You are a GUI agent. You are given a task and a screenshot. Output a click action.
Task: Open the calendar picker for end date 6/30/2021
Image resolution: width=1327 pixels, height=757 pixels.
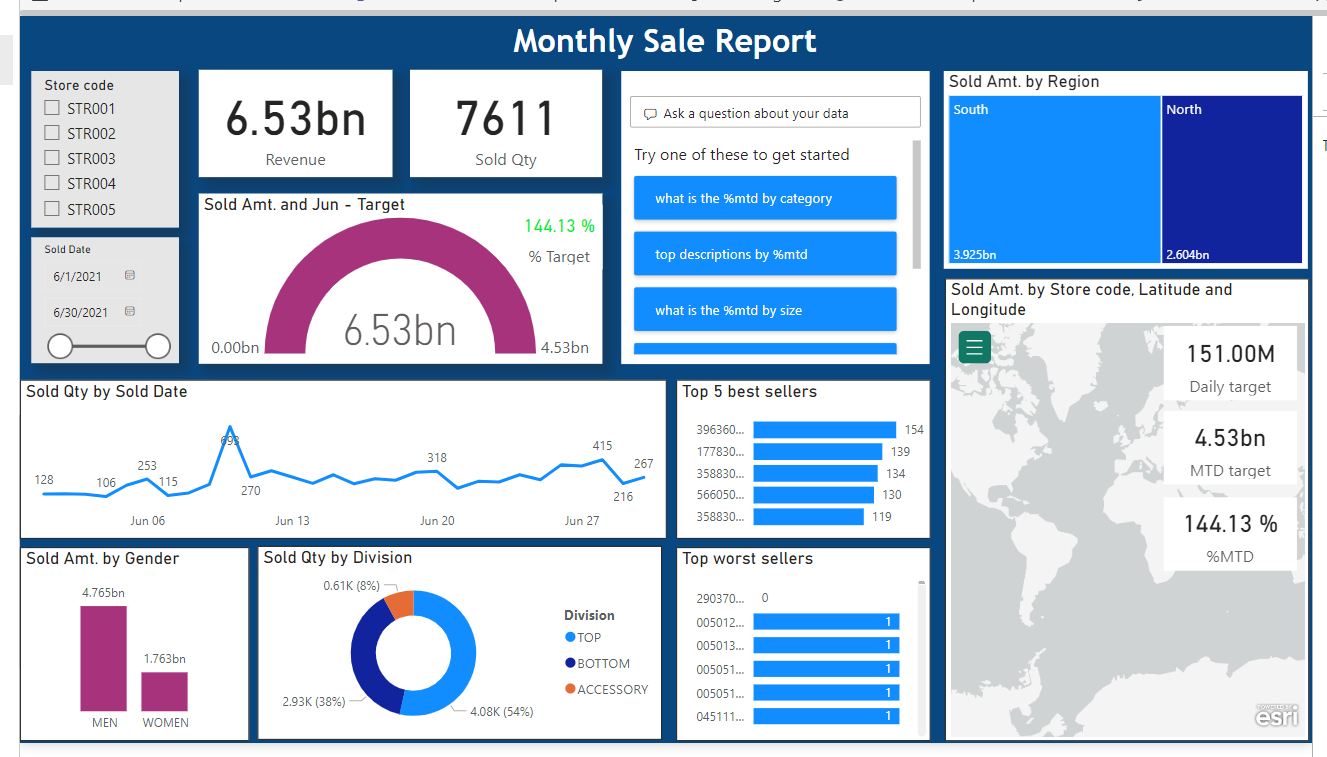pyautogui.click(x=130, y=312)
